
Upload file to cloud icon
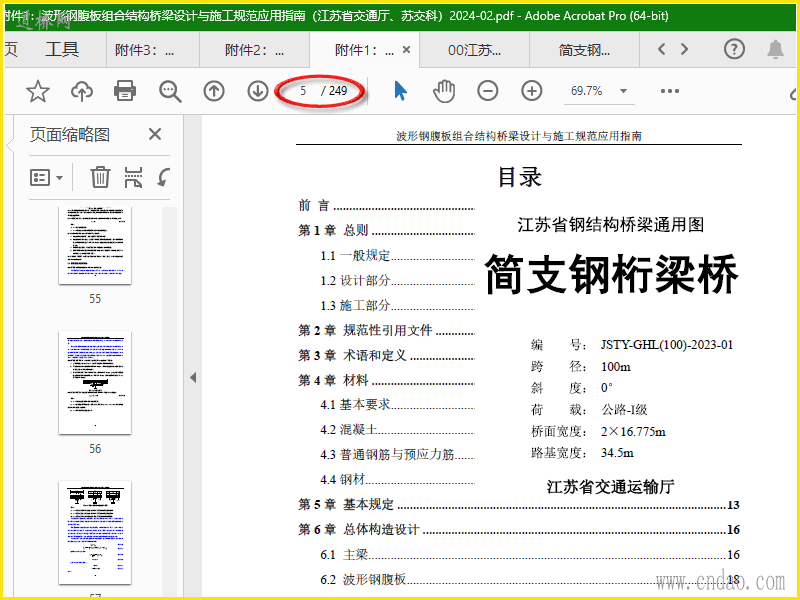click(x=82, y=91)
